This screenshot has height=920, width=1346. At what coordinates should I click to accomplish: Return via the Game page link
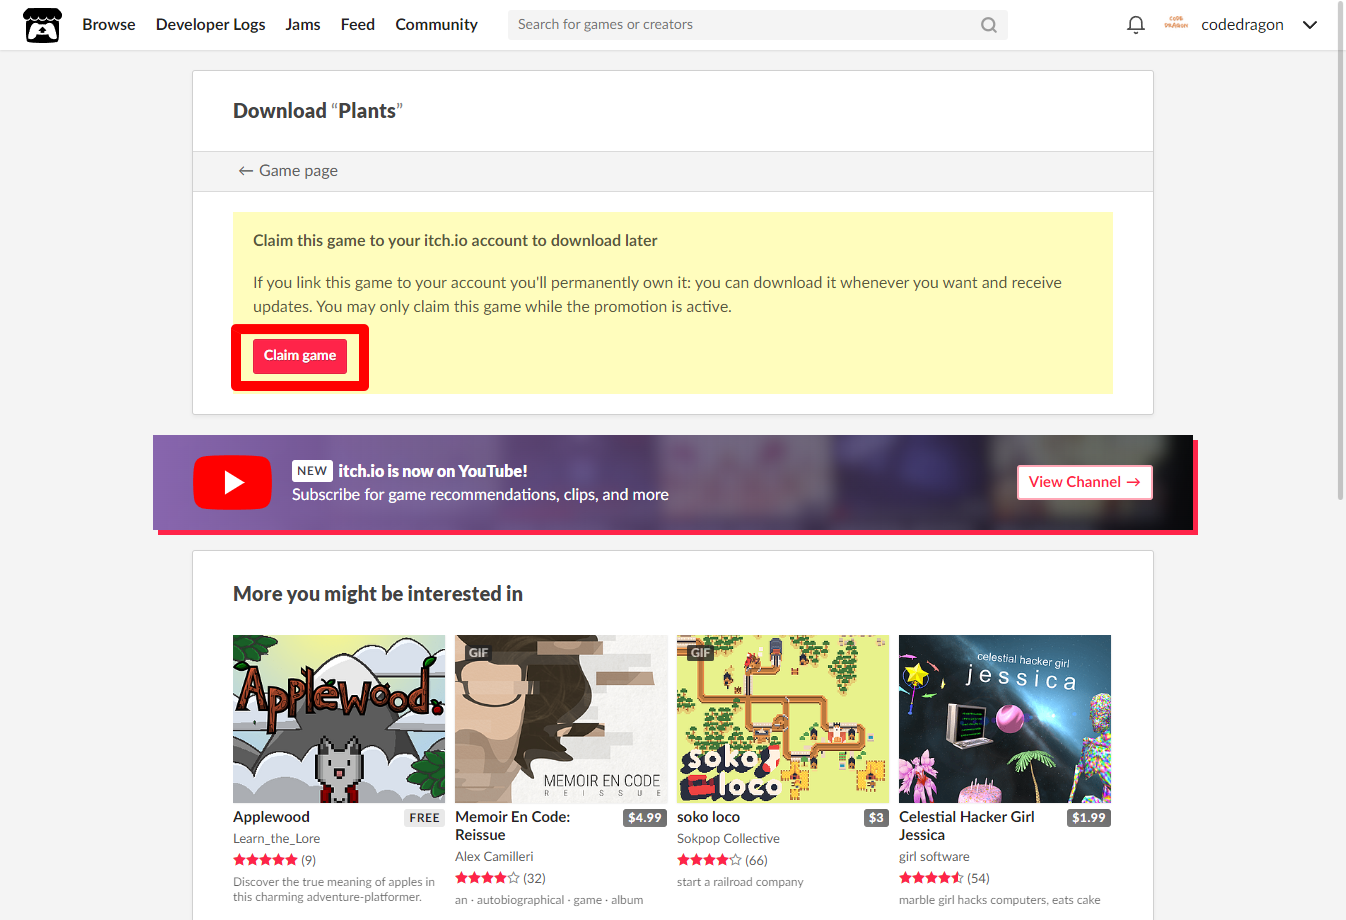(288, 171)
